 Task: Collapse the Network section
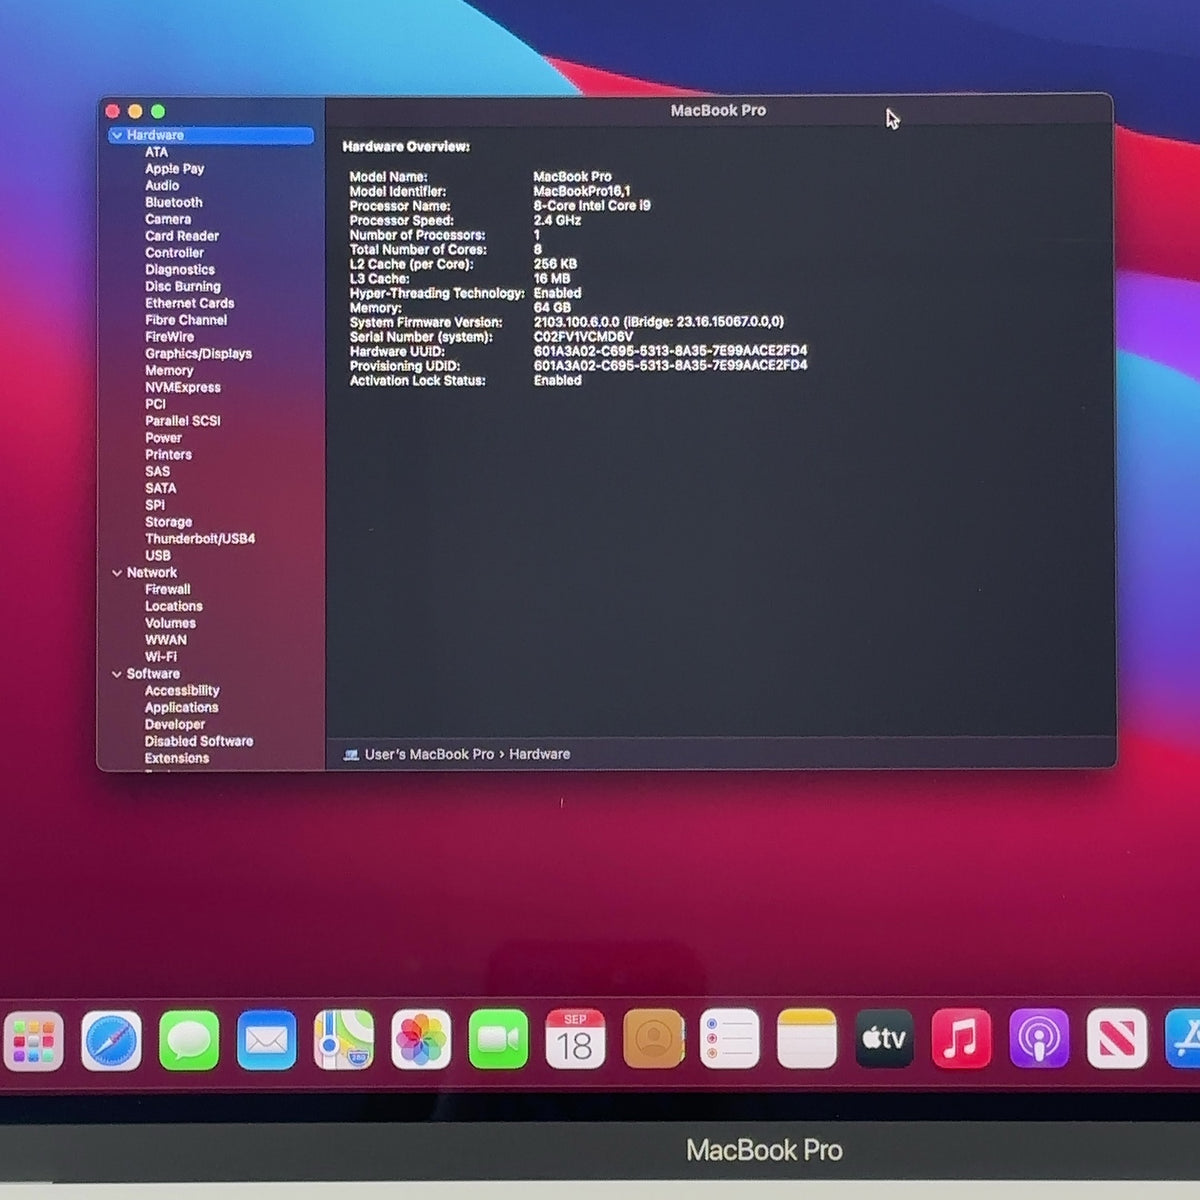coord(117,573)
